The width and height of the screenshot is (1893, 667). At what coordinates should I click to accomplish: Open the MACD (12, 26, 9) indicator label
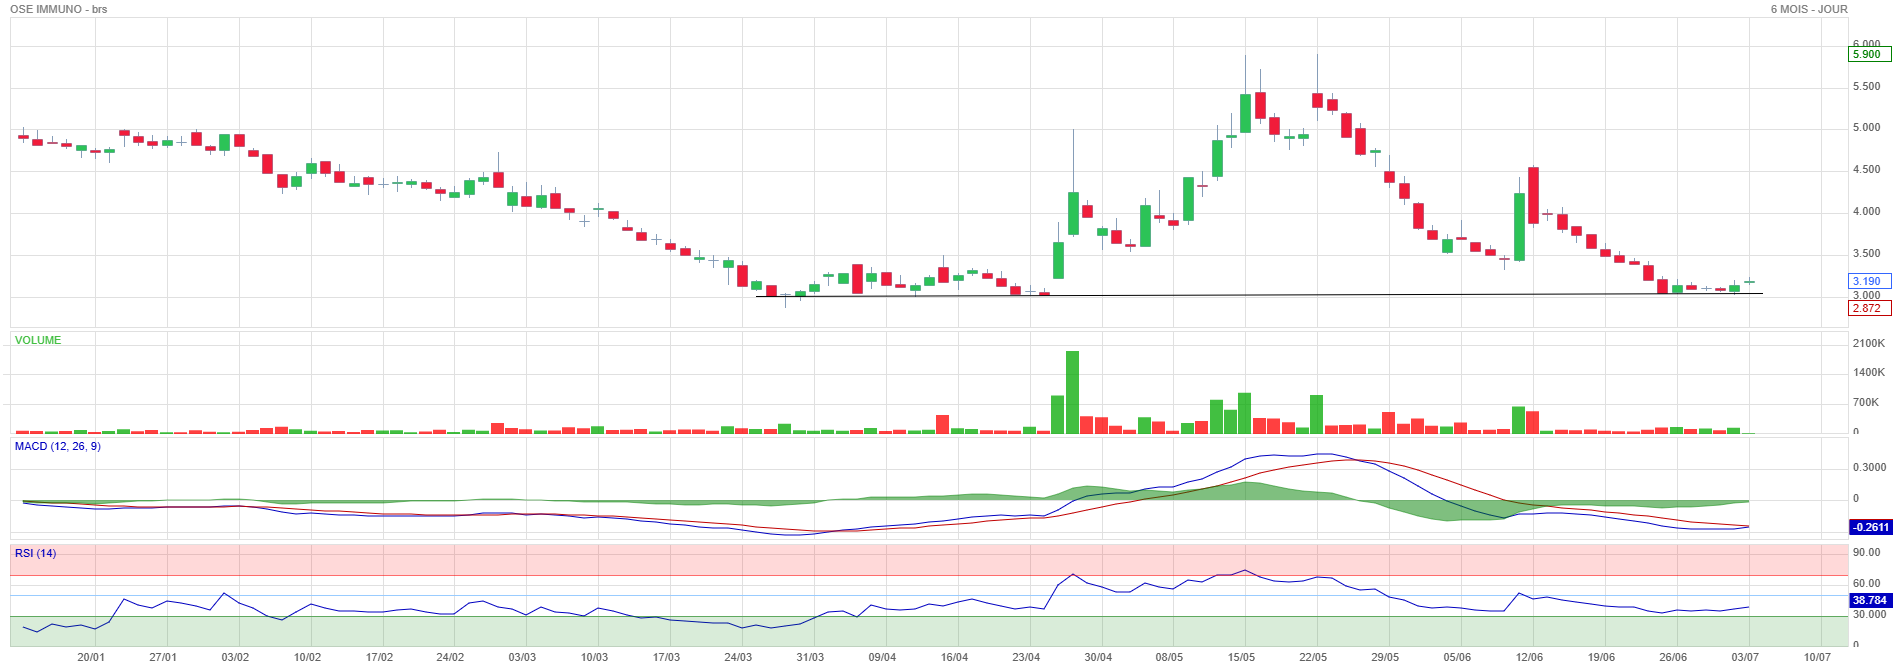[57, 446]
